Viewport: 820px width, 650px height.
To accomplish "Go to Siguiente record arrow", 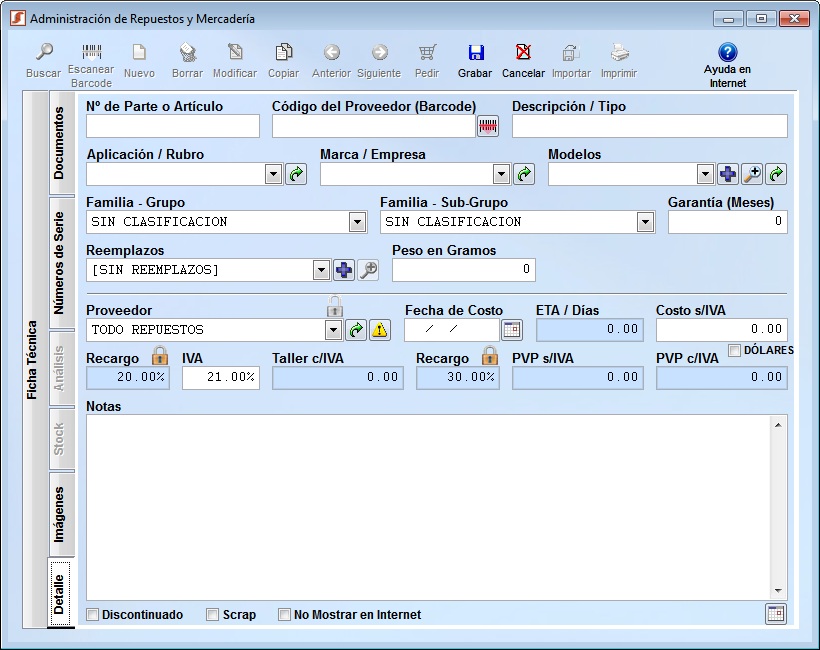I will pyautogui.click(x=380, y=52).
